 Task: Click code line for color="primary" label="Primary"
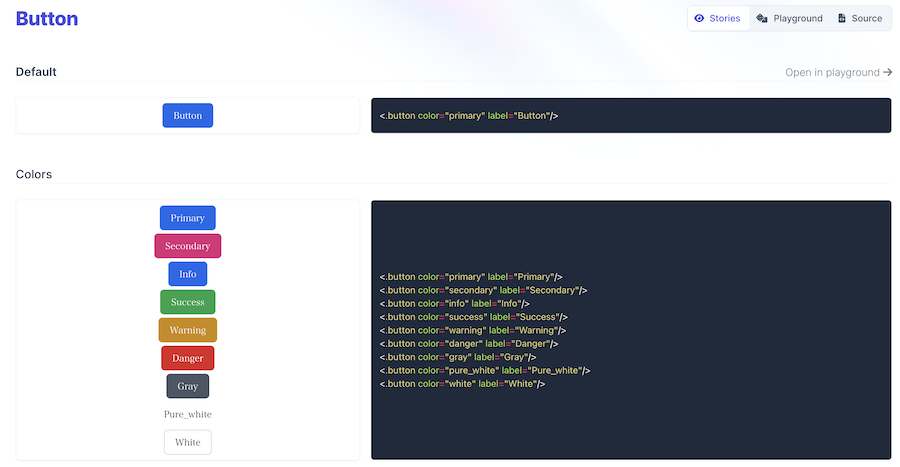click(x=471, y=277)
